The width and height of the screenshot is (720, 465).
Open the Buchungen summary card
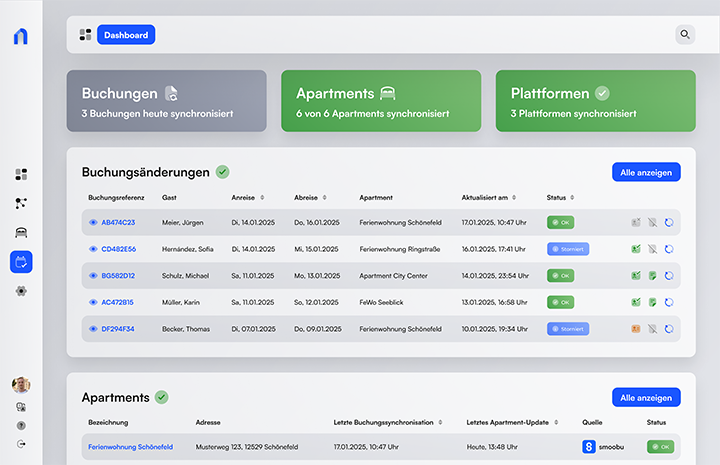166,102
